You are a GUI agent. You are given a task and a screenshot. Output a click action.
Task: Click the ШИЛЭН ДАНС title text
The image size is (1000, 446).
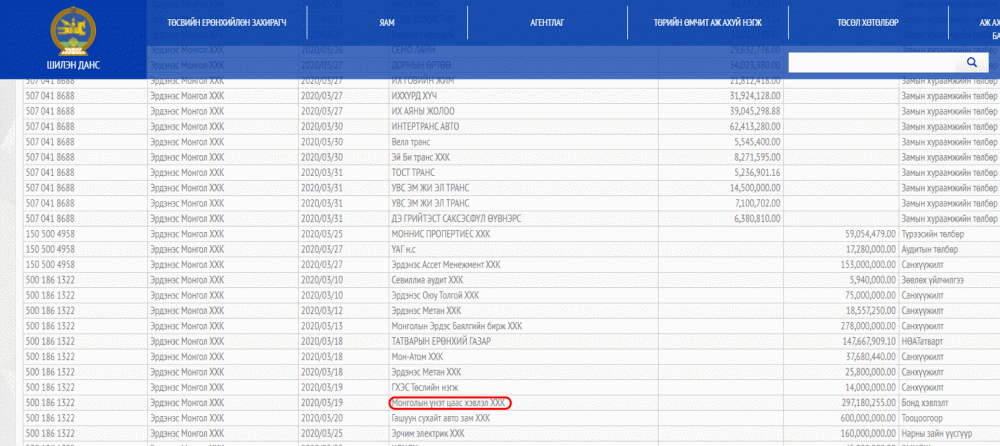click(73, 65)
